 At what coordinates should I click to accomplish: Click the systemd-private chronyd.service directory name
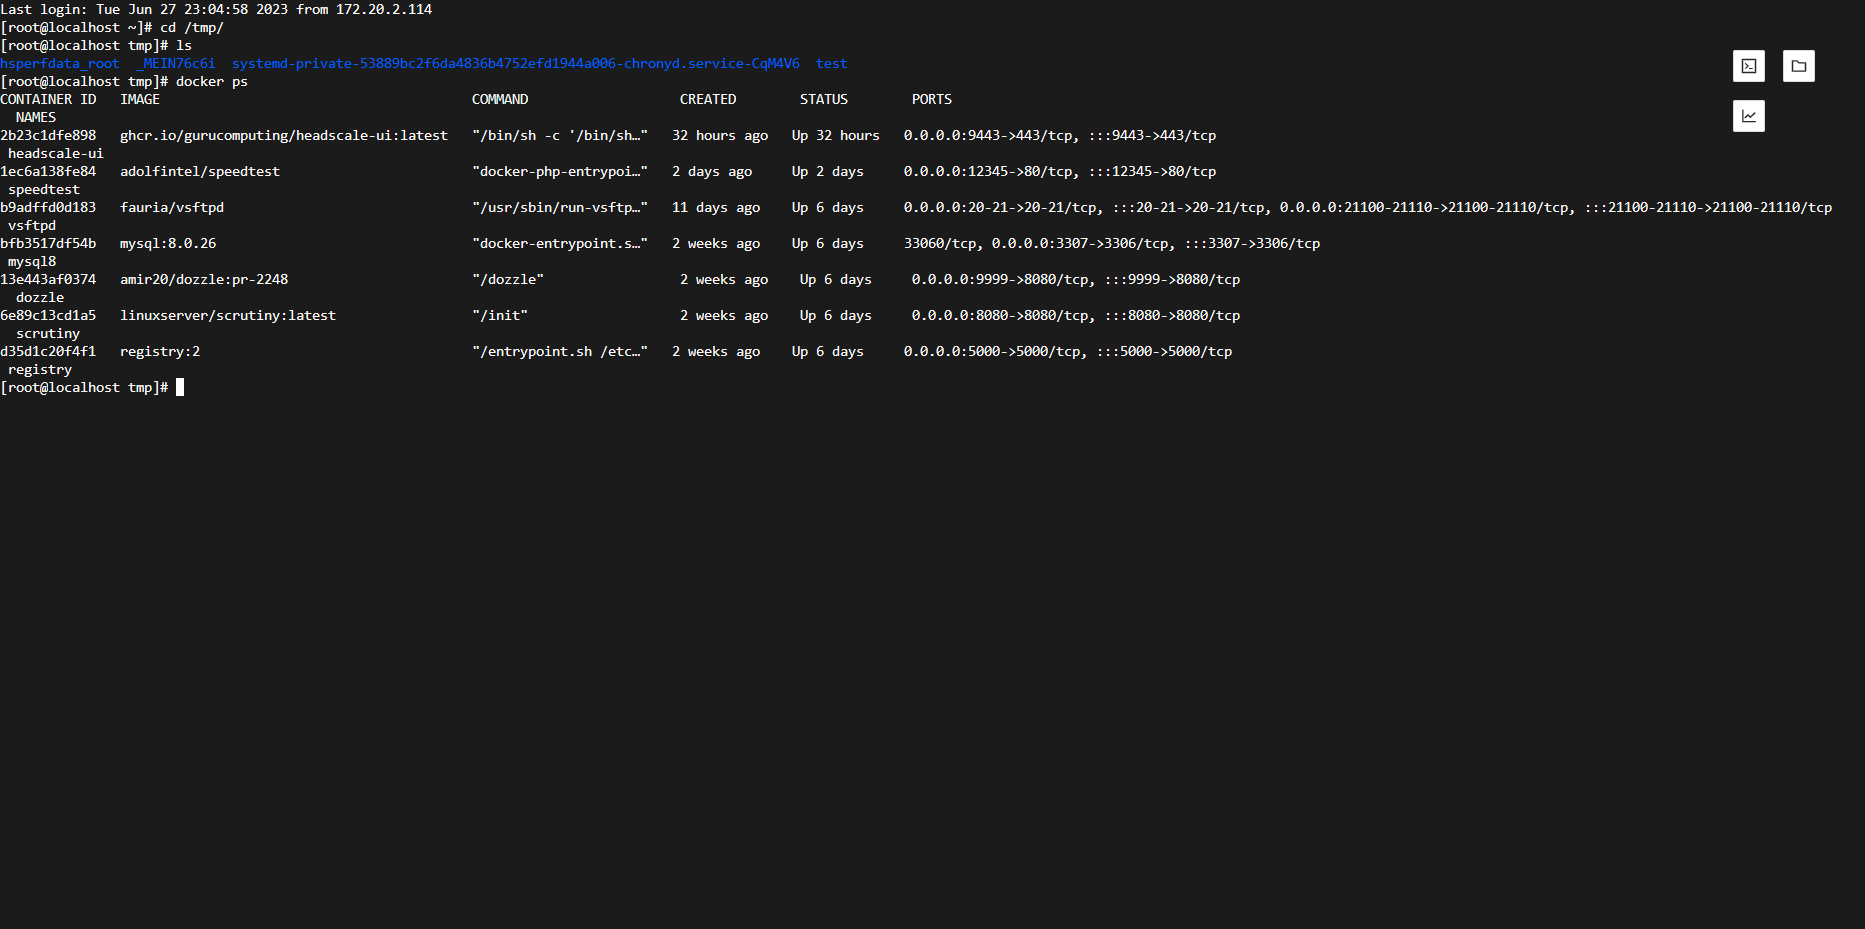(516, 63)
